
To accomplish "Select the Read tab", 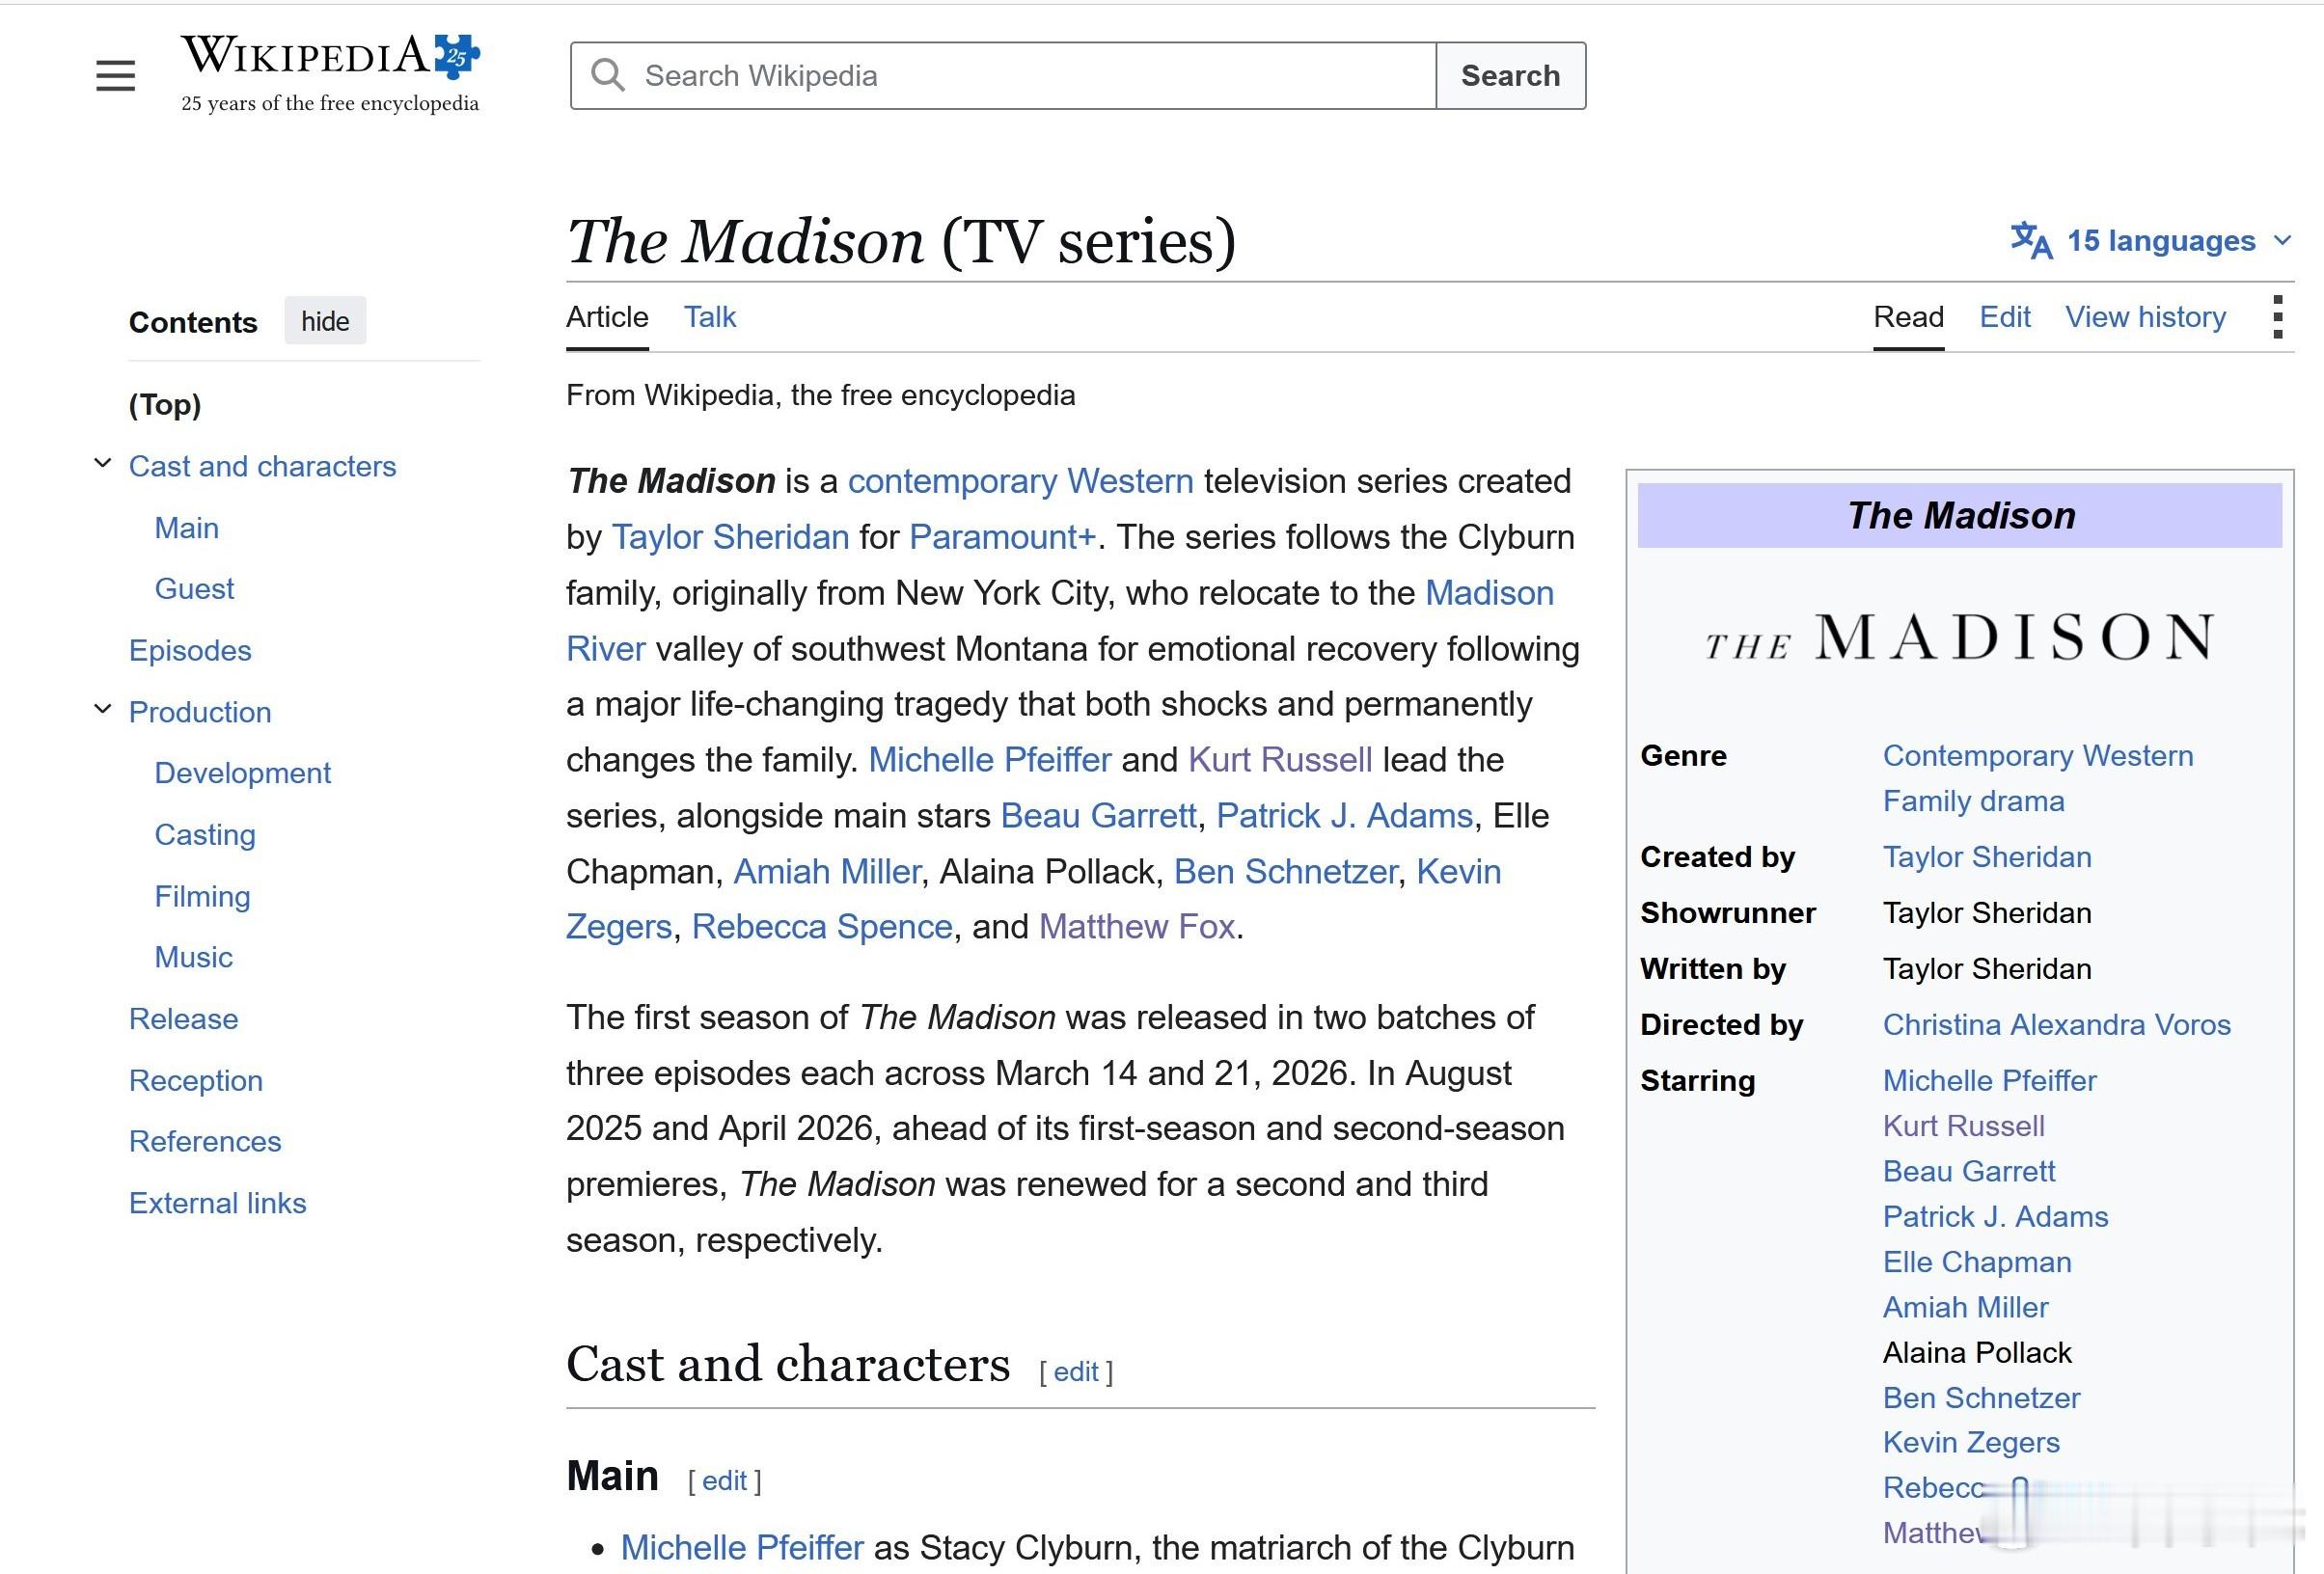I will coord(1908,317).
